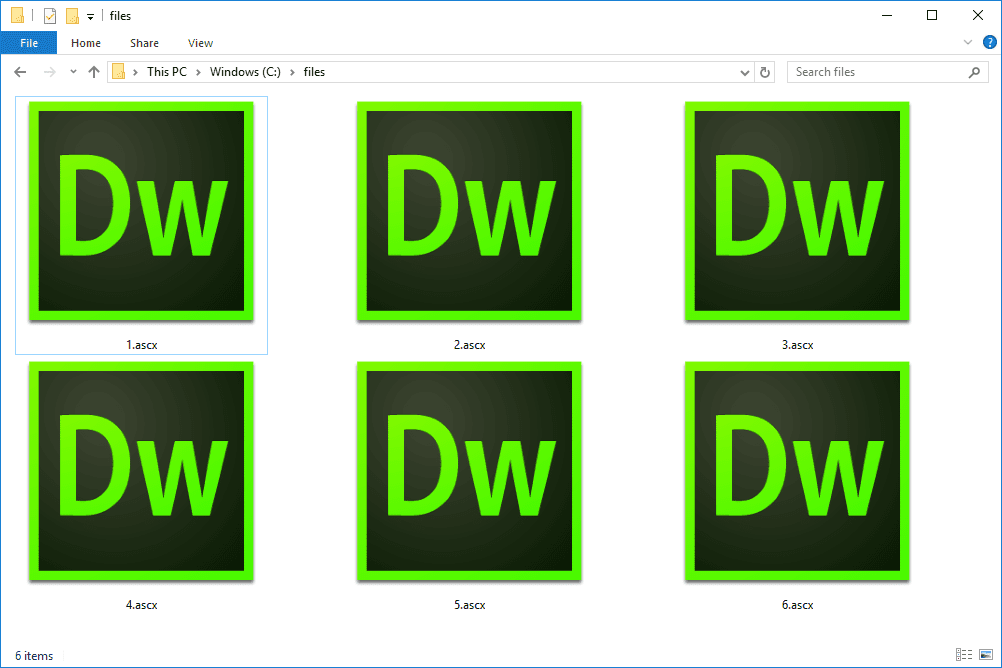Open recent locations dropdown arrow
1002x668 pixels.
73,72
